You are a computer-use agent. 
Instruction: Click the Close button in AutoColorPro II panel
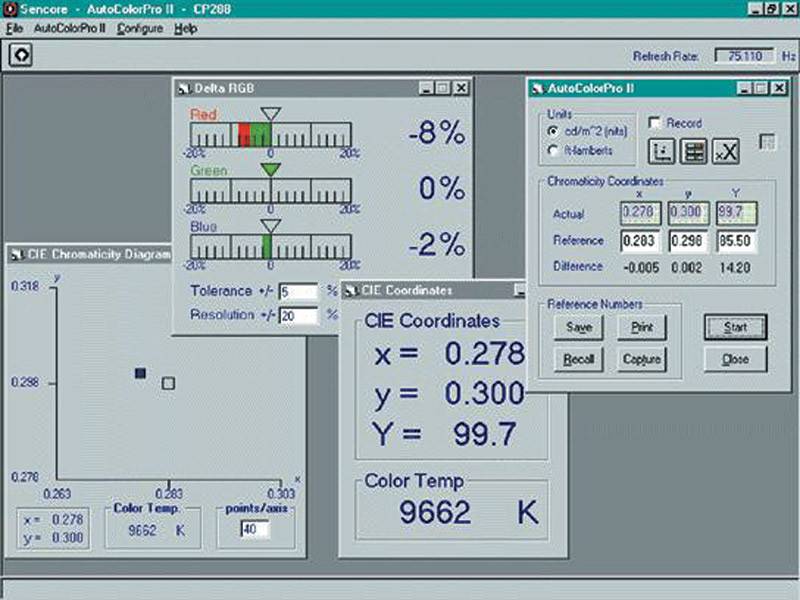coord(735,359)
